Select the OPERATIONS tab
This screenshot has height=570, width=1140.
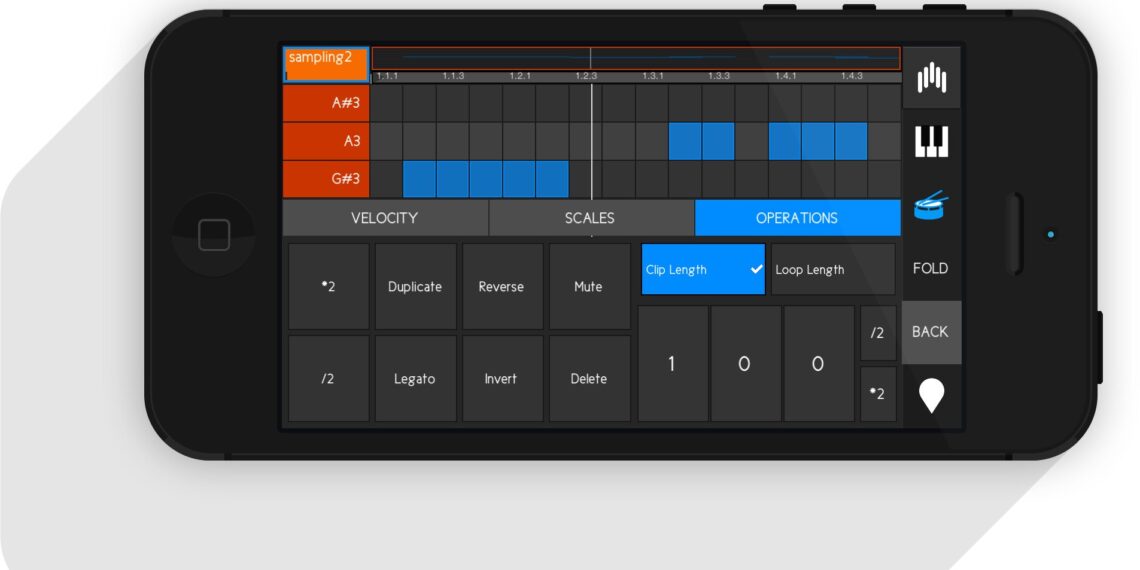(x=797, y=218)
